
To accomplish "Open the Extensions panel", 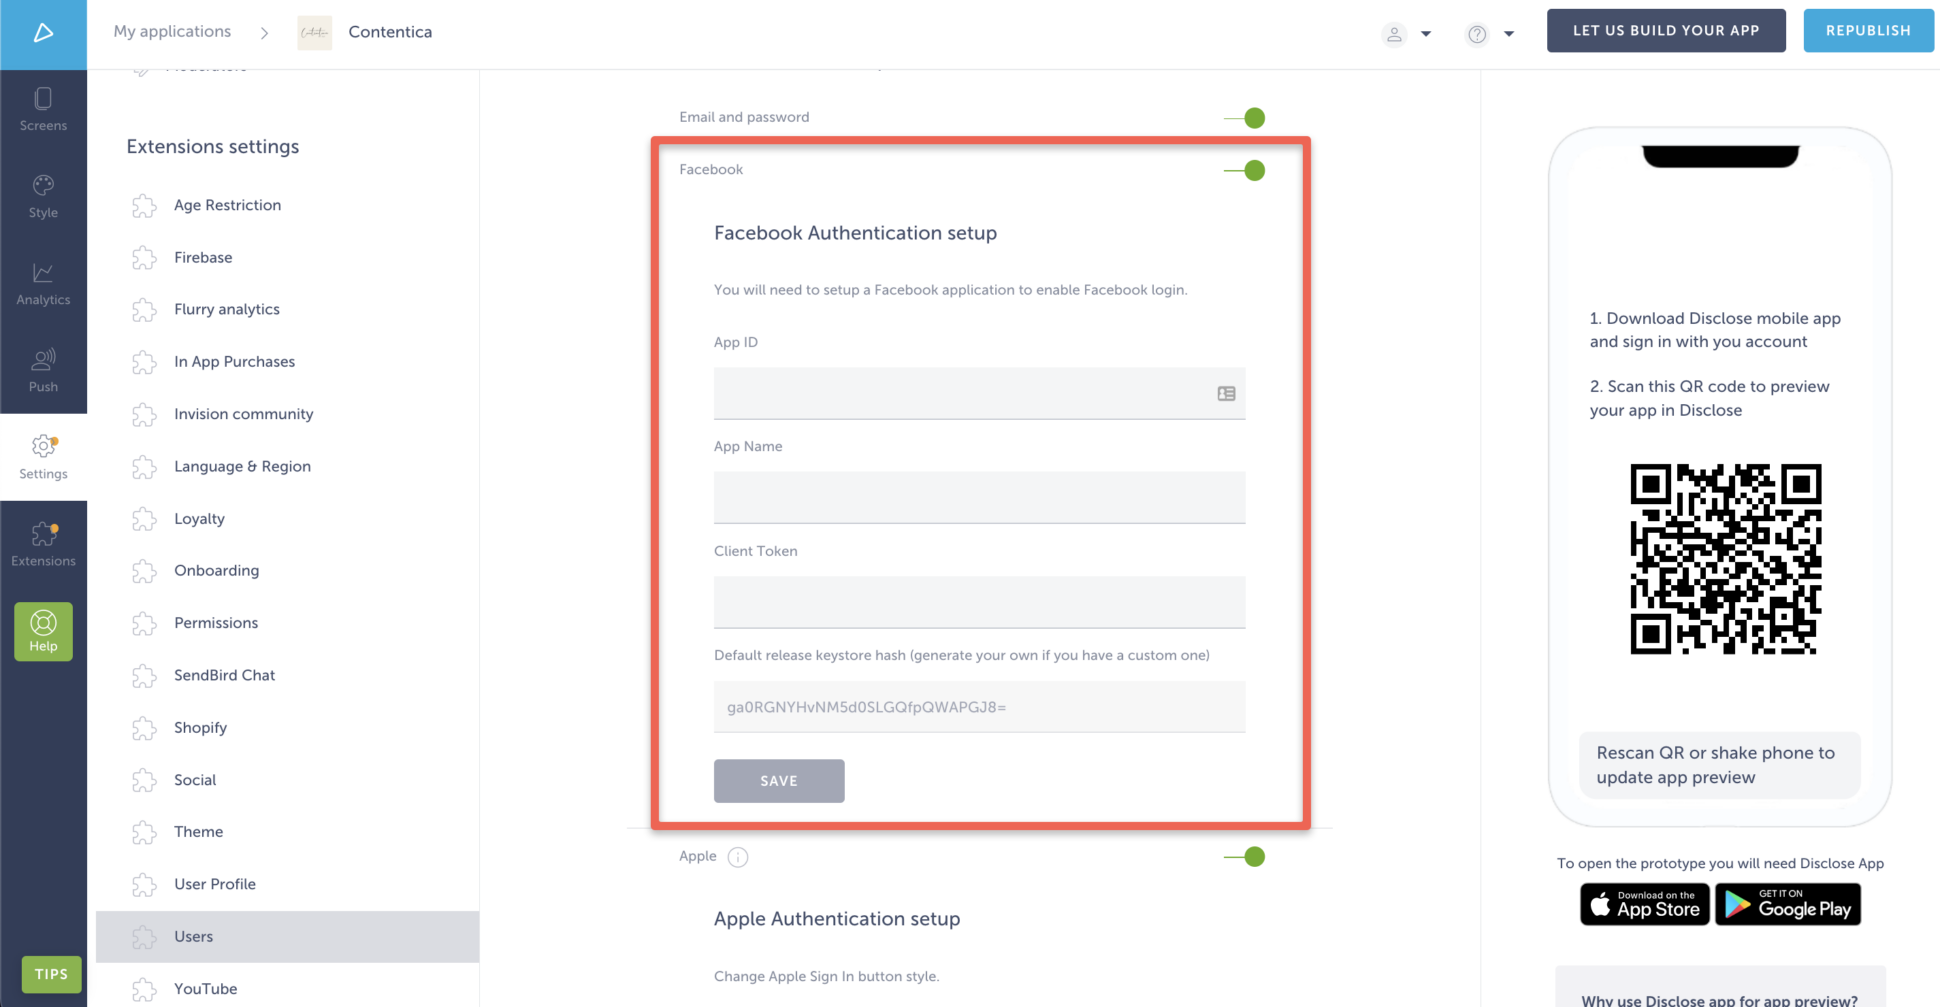I will coord(43,543).
